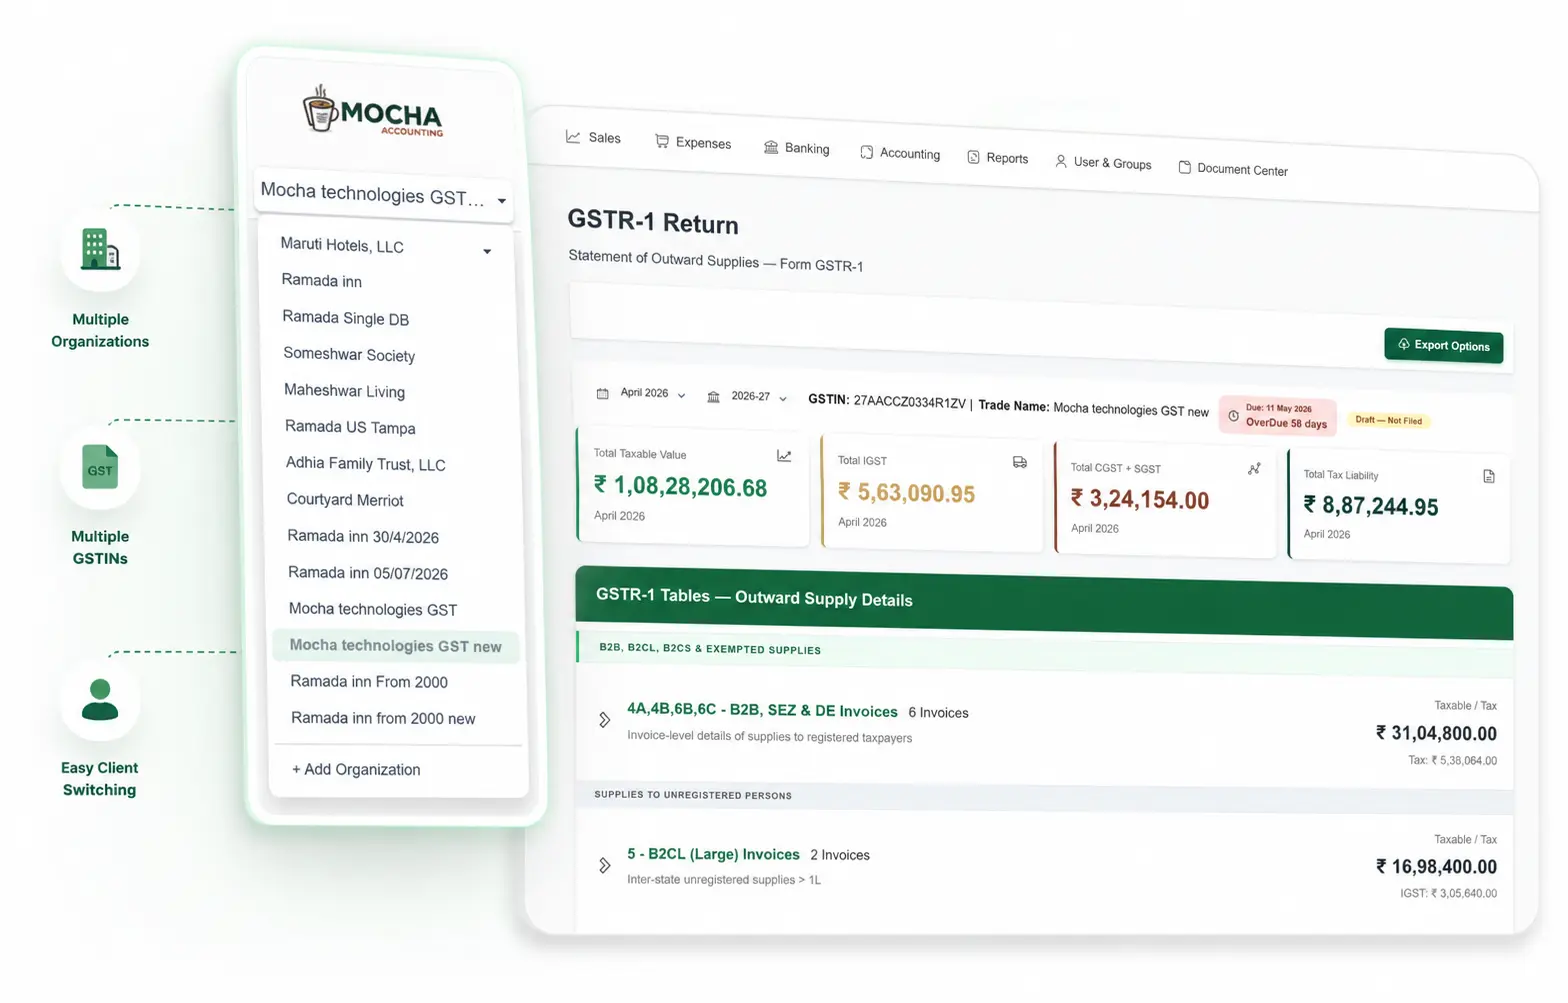This screenshot has height=1003, width=1568.
Task: Click the Draft — Not Filed status badge
Action: [1388, 421]
